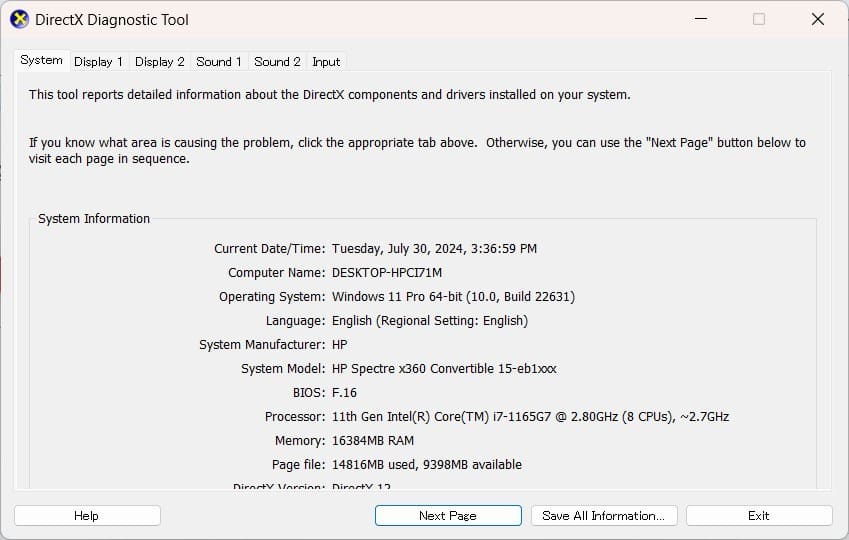Open the Display 2 tab
This screenshot has height=540, width=849.
pyautogui.click(x=160, y=62)
